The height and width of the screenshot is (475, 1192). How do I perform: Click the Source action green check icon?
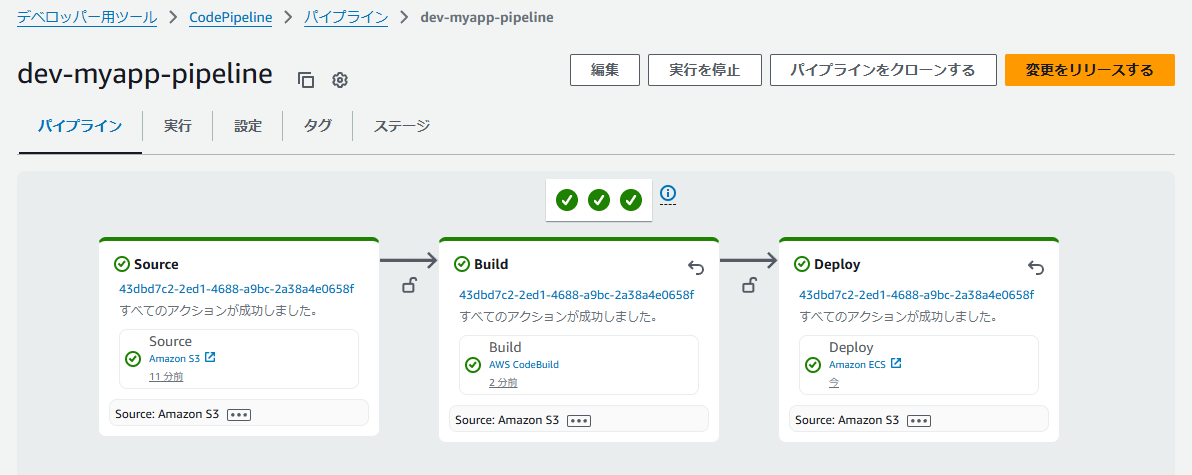(x=133, y=359)
